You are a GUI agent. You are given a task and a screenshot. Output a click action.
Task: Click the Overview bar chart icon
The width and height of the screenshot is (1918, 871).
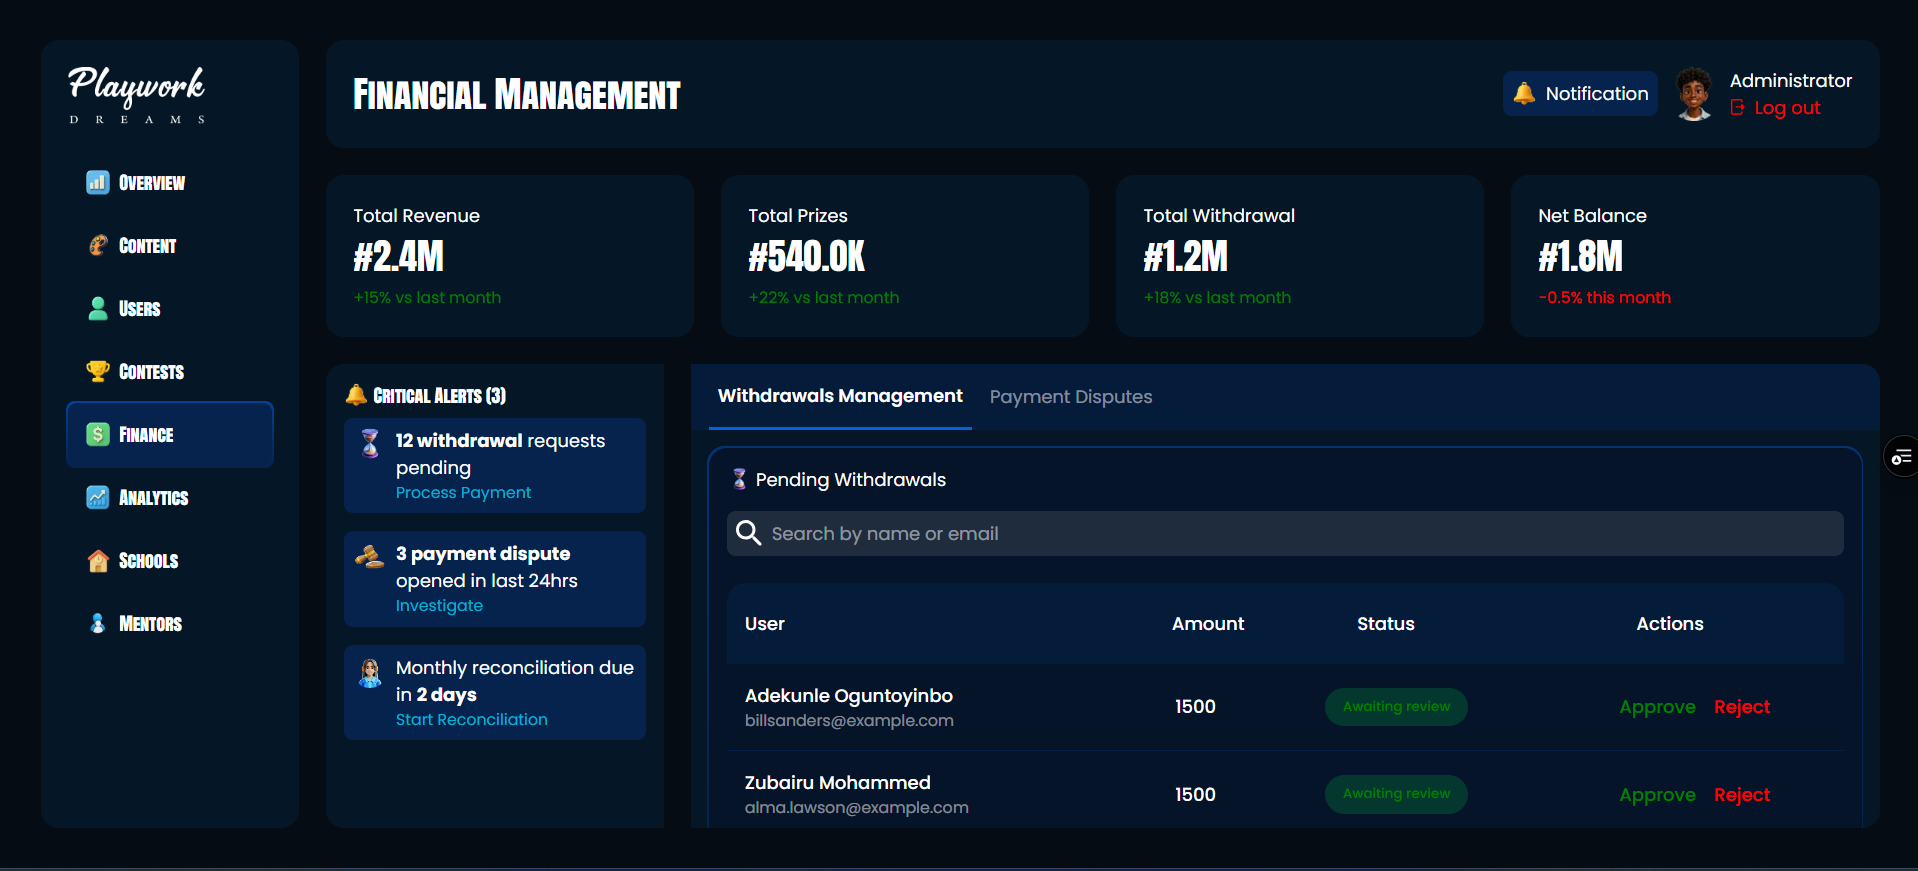tap(97, 182)
